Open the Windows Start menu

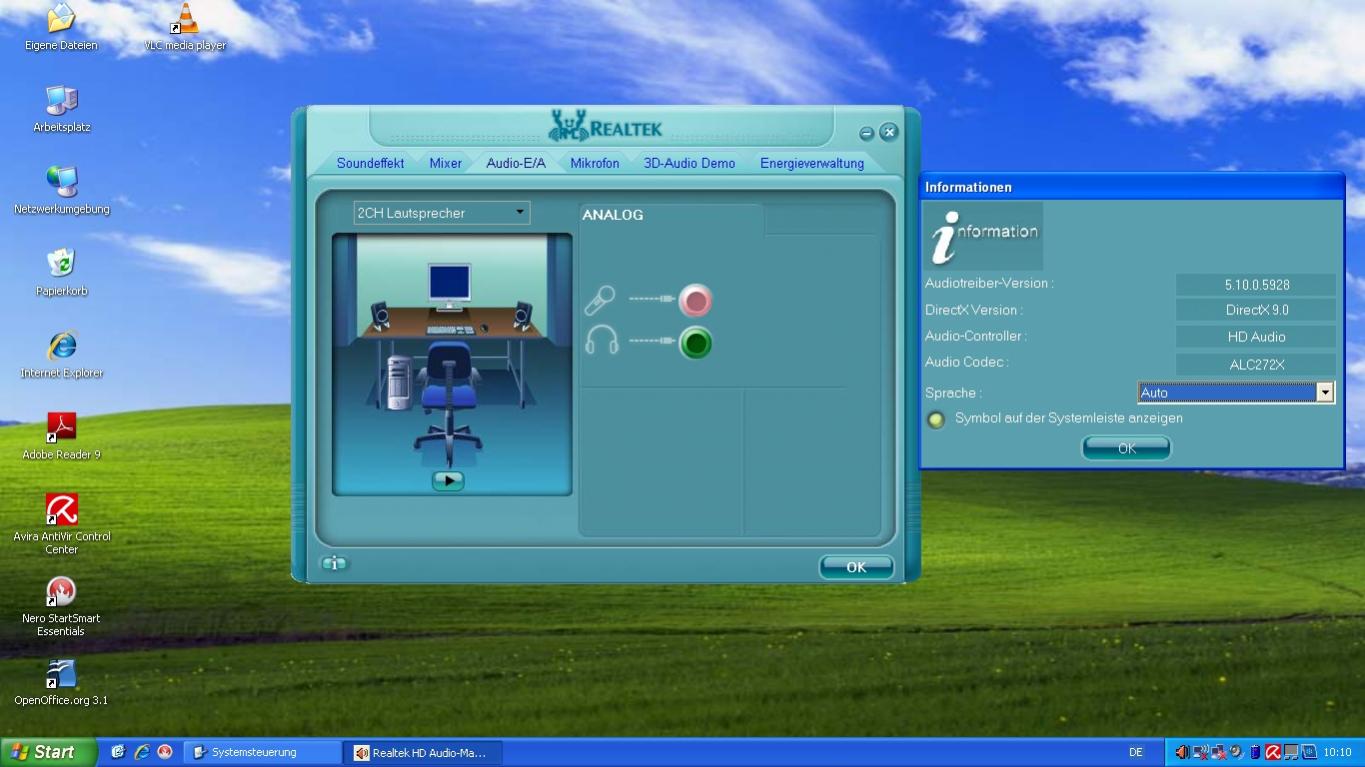click(49, 752)
